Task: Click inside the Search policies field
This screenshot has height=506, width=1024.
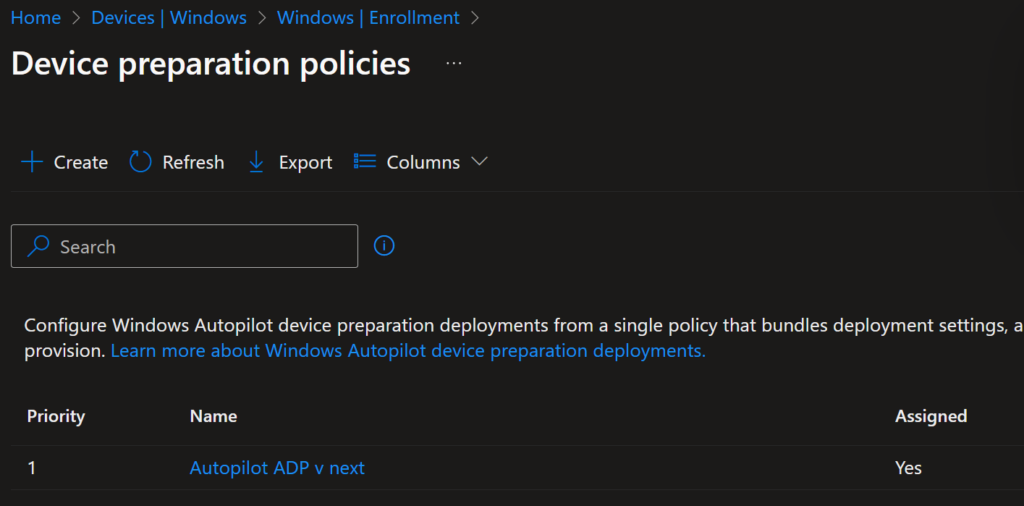Action: (184, 246)
